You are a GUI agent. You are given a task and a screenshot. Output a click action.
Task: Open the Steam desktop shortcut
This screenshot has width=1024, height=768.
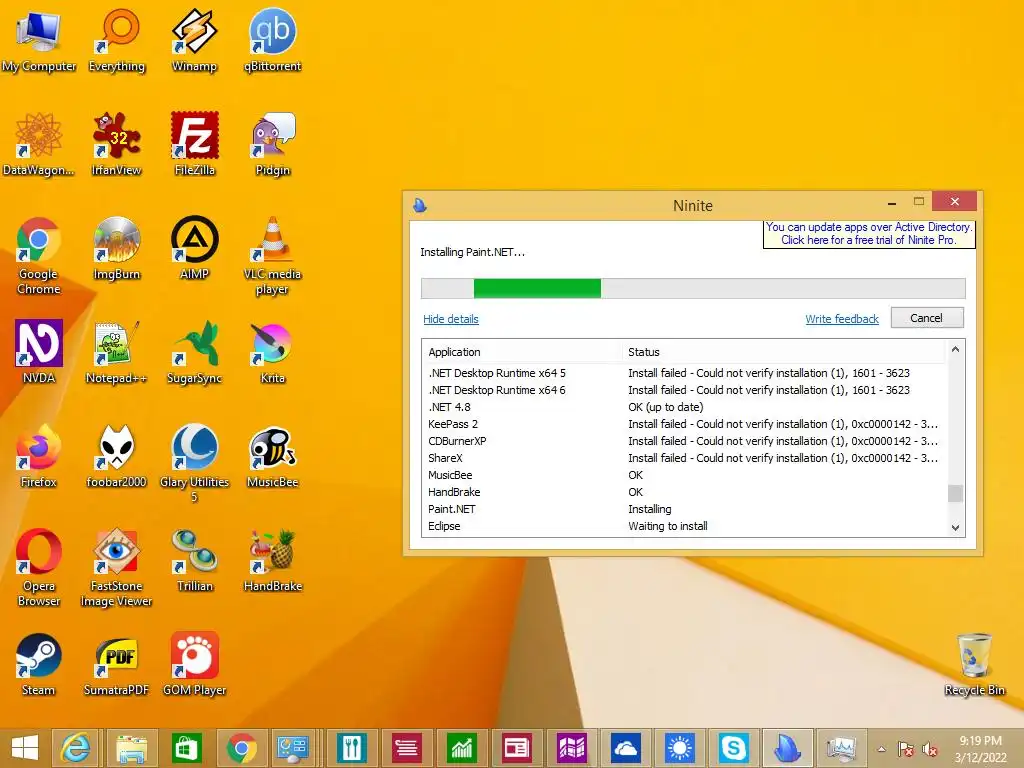[39, 664]
